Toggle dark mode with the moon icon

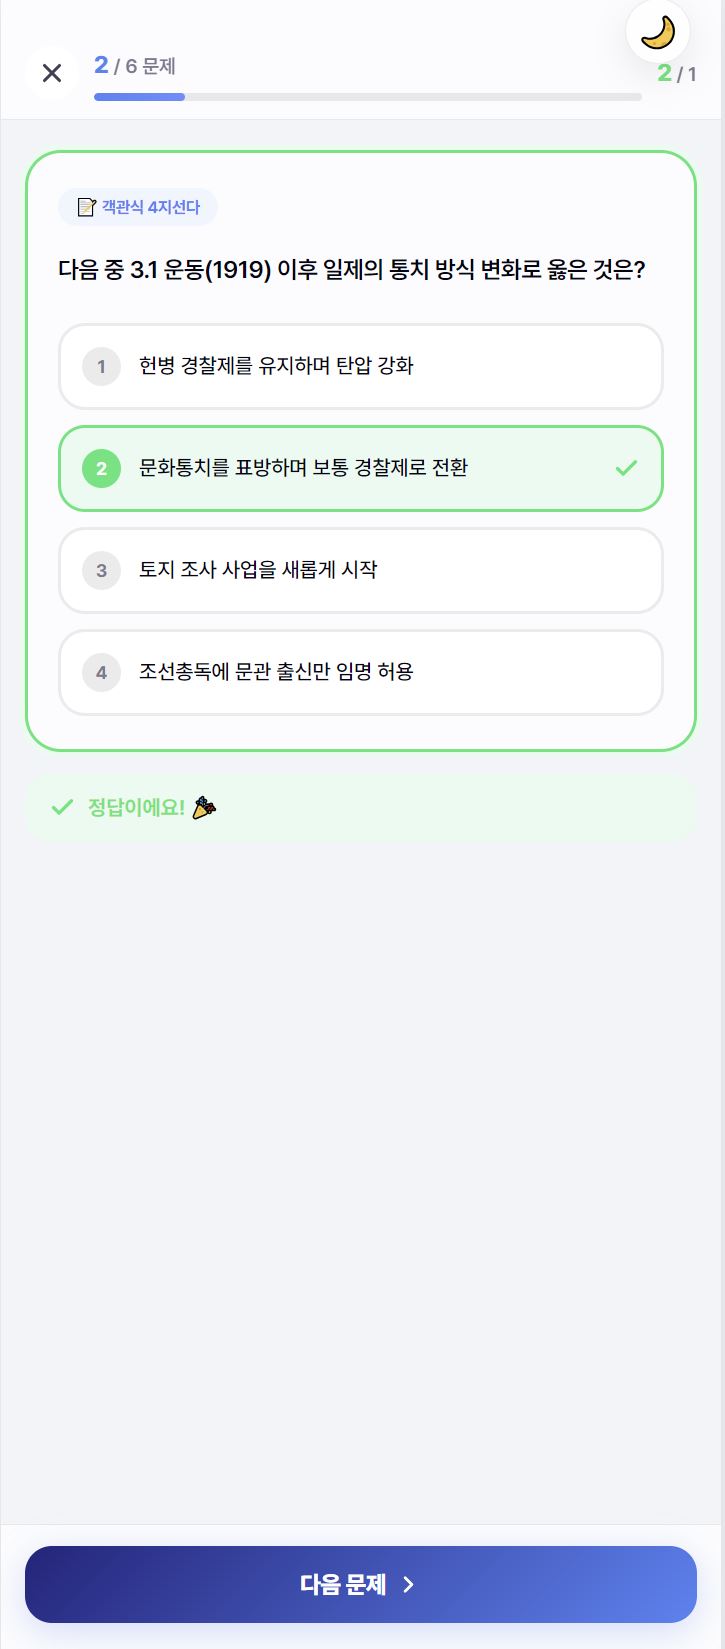657,33
